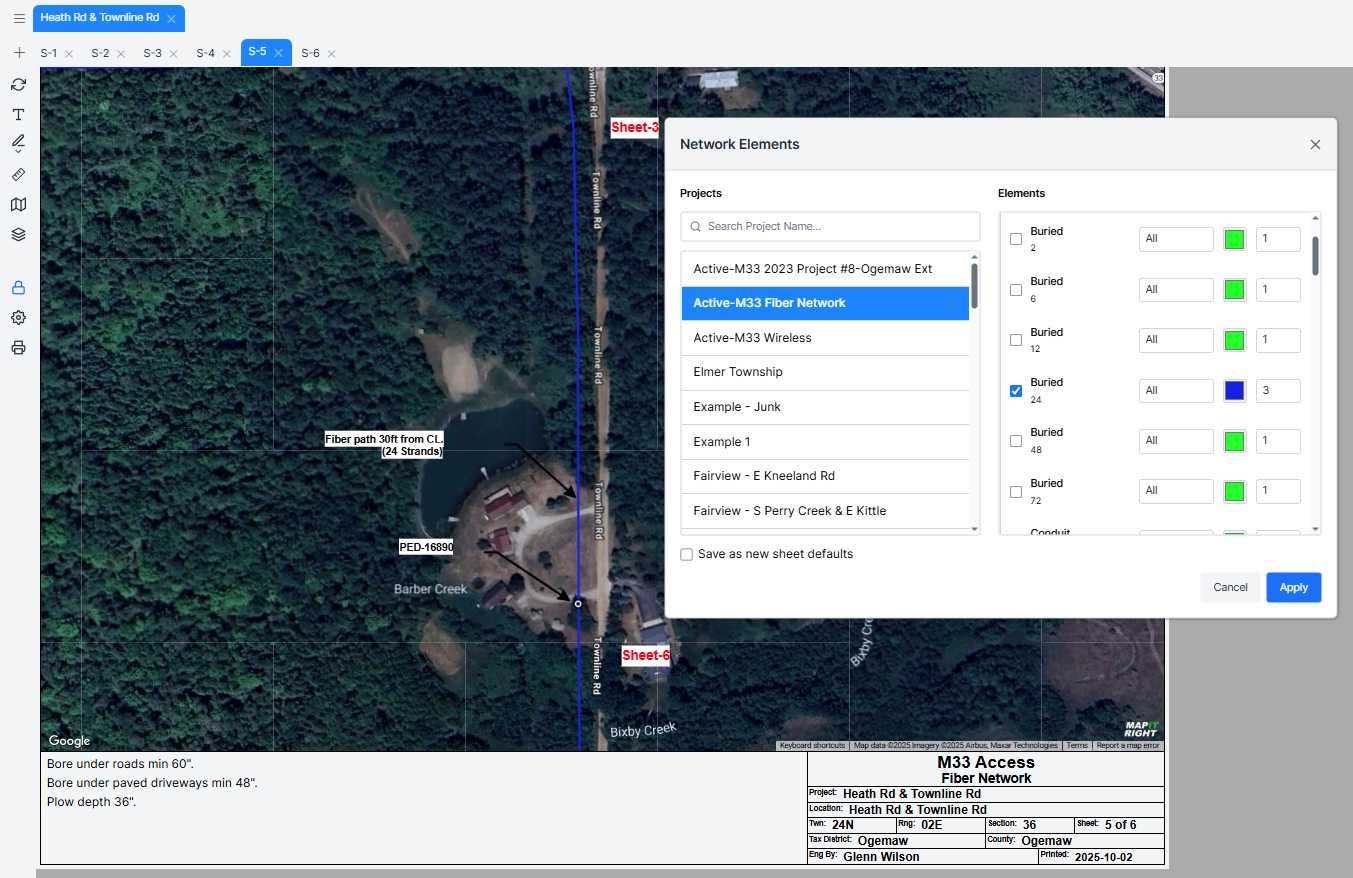Click the blue Lock icon

[18, 287]
